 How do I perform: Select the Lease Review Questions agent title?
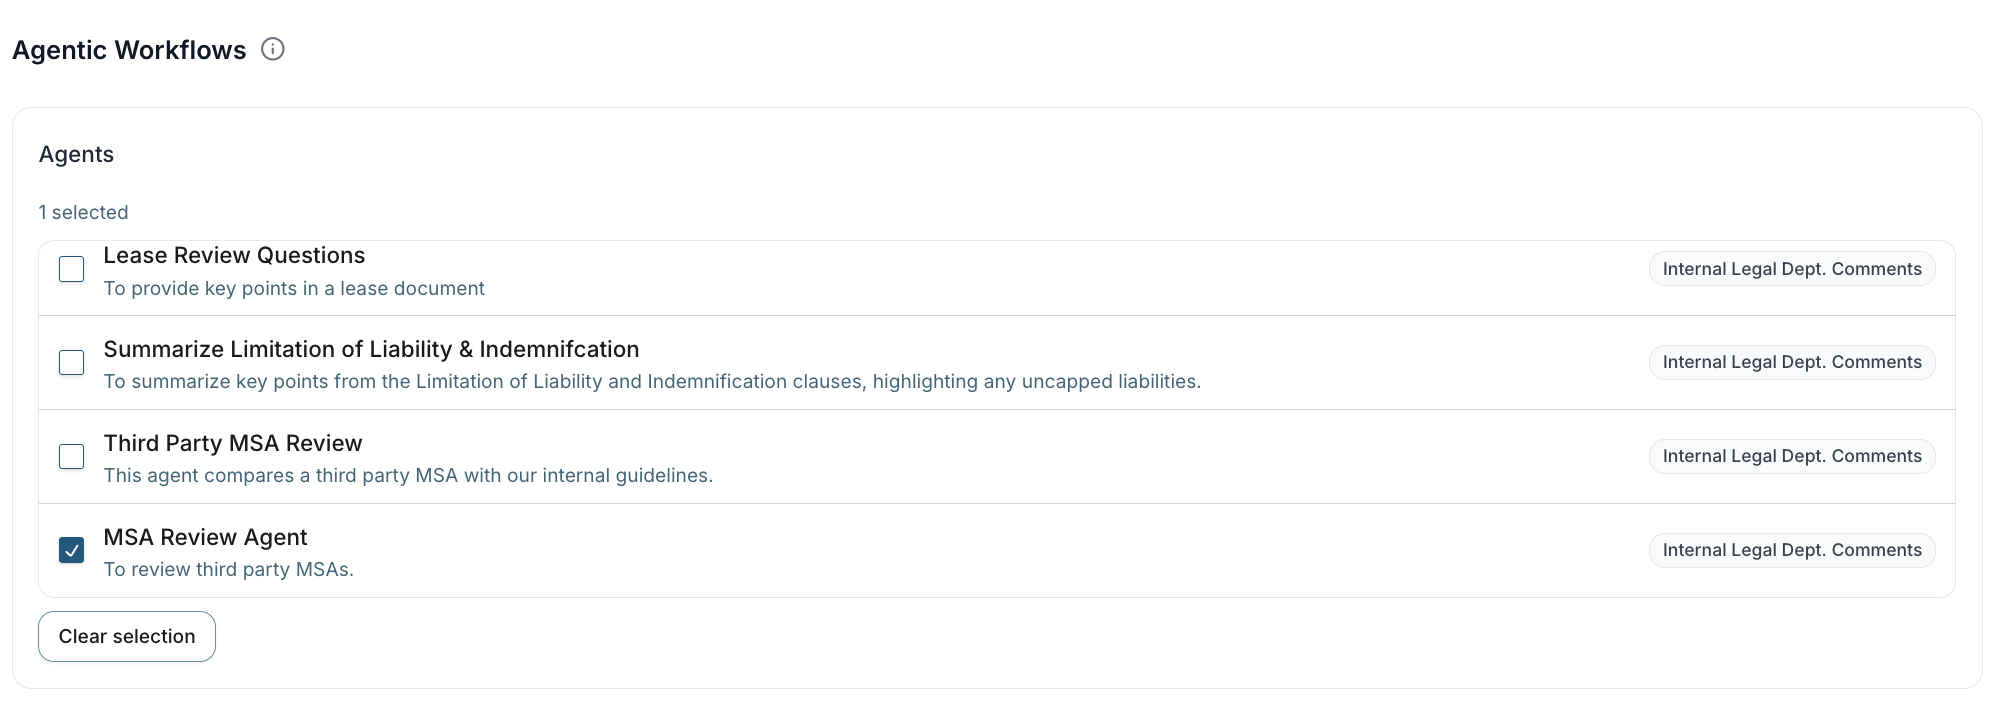click(234, 256)
